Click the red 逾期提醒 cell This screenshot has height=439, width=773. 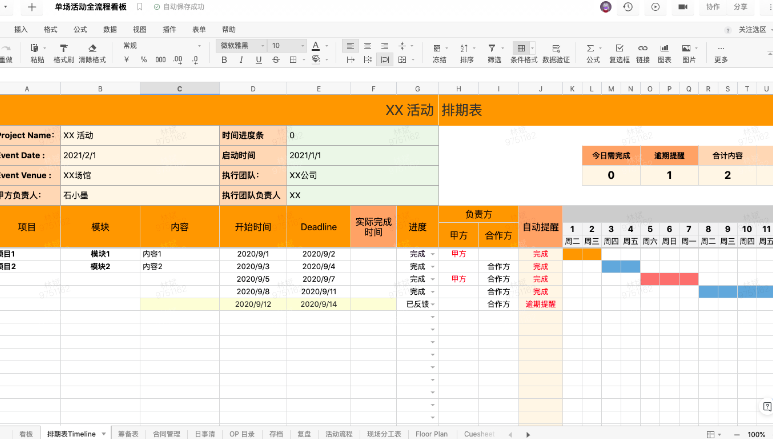(x=540, y=304)
